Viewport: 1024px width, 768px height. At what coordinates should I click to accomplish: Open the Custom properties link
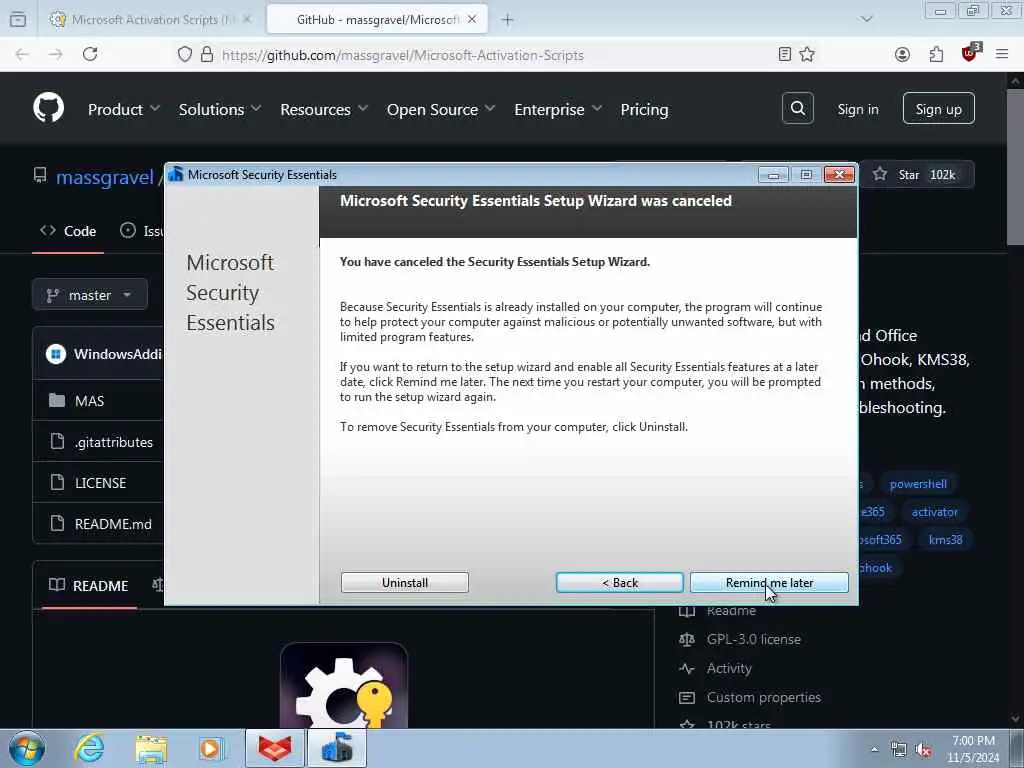[x=763, y=697]
